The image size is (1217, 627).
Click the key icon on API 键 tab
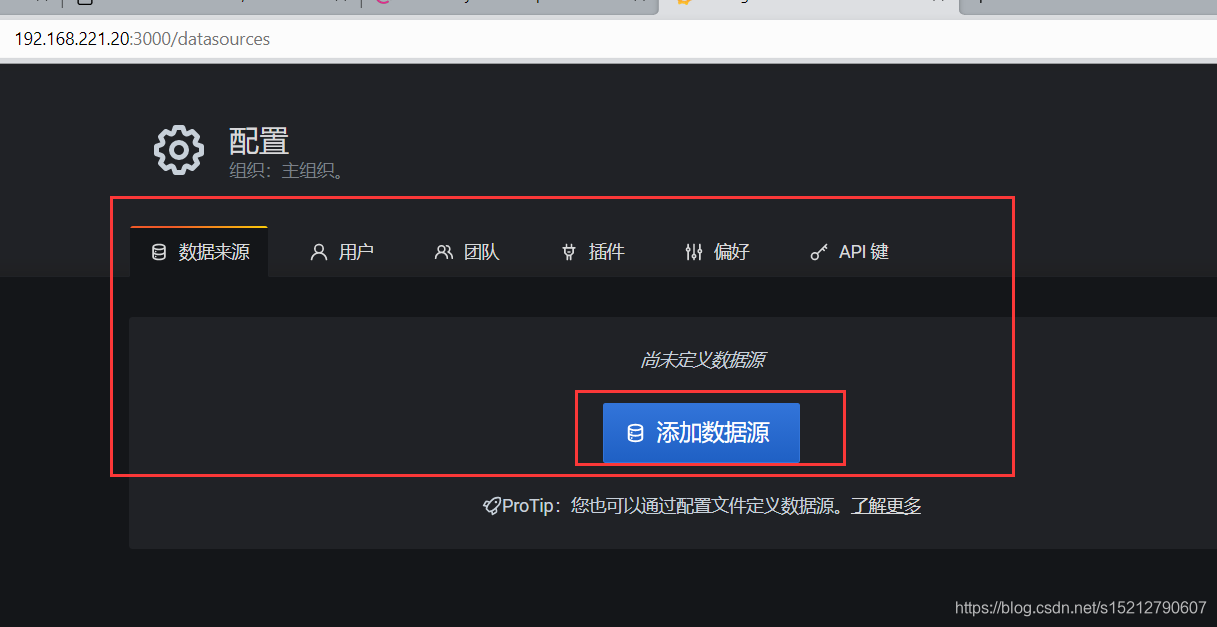(819, 252)
